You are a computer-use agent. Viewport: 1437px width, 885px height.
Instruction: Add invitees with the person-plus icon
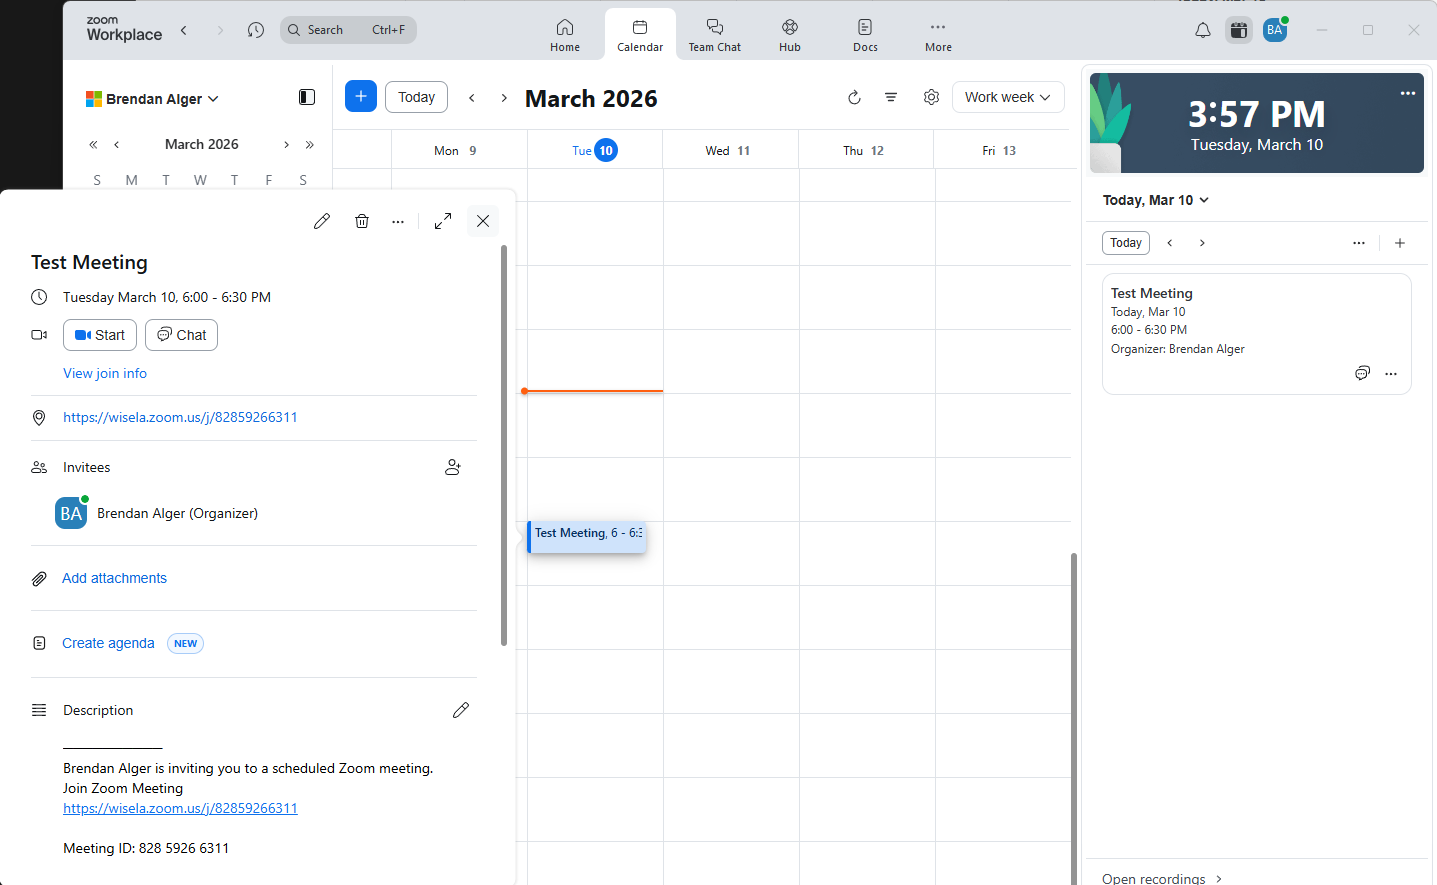pos(453,466)
